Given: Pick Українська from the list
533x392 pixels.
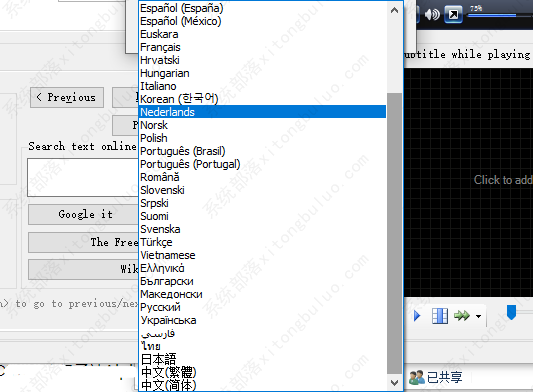Looking at the screenshot, I should click(262, 320).
